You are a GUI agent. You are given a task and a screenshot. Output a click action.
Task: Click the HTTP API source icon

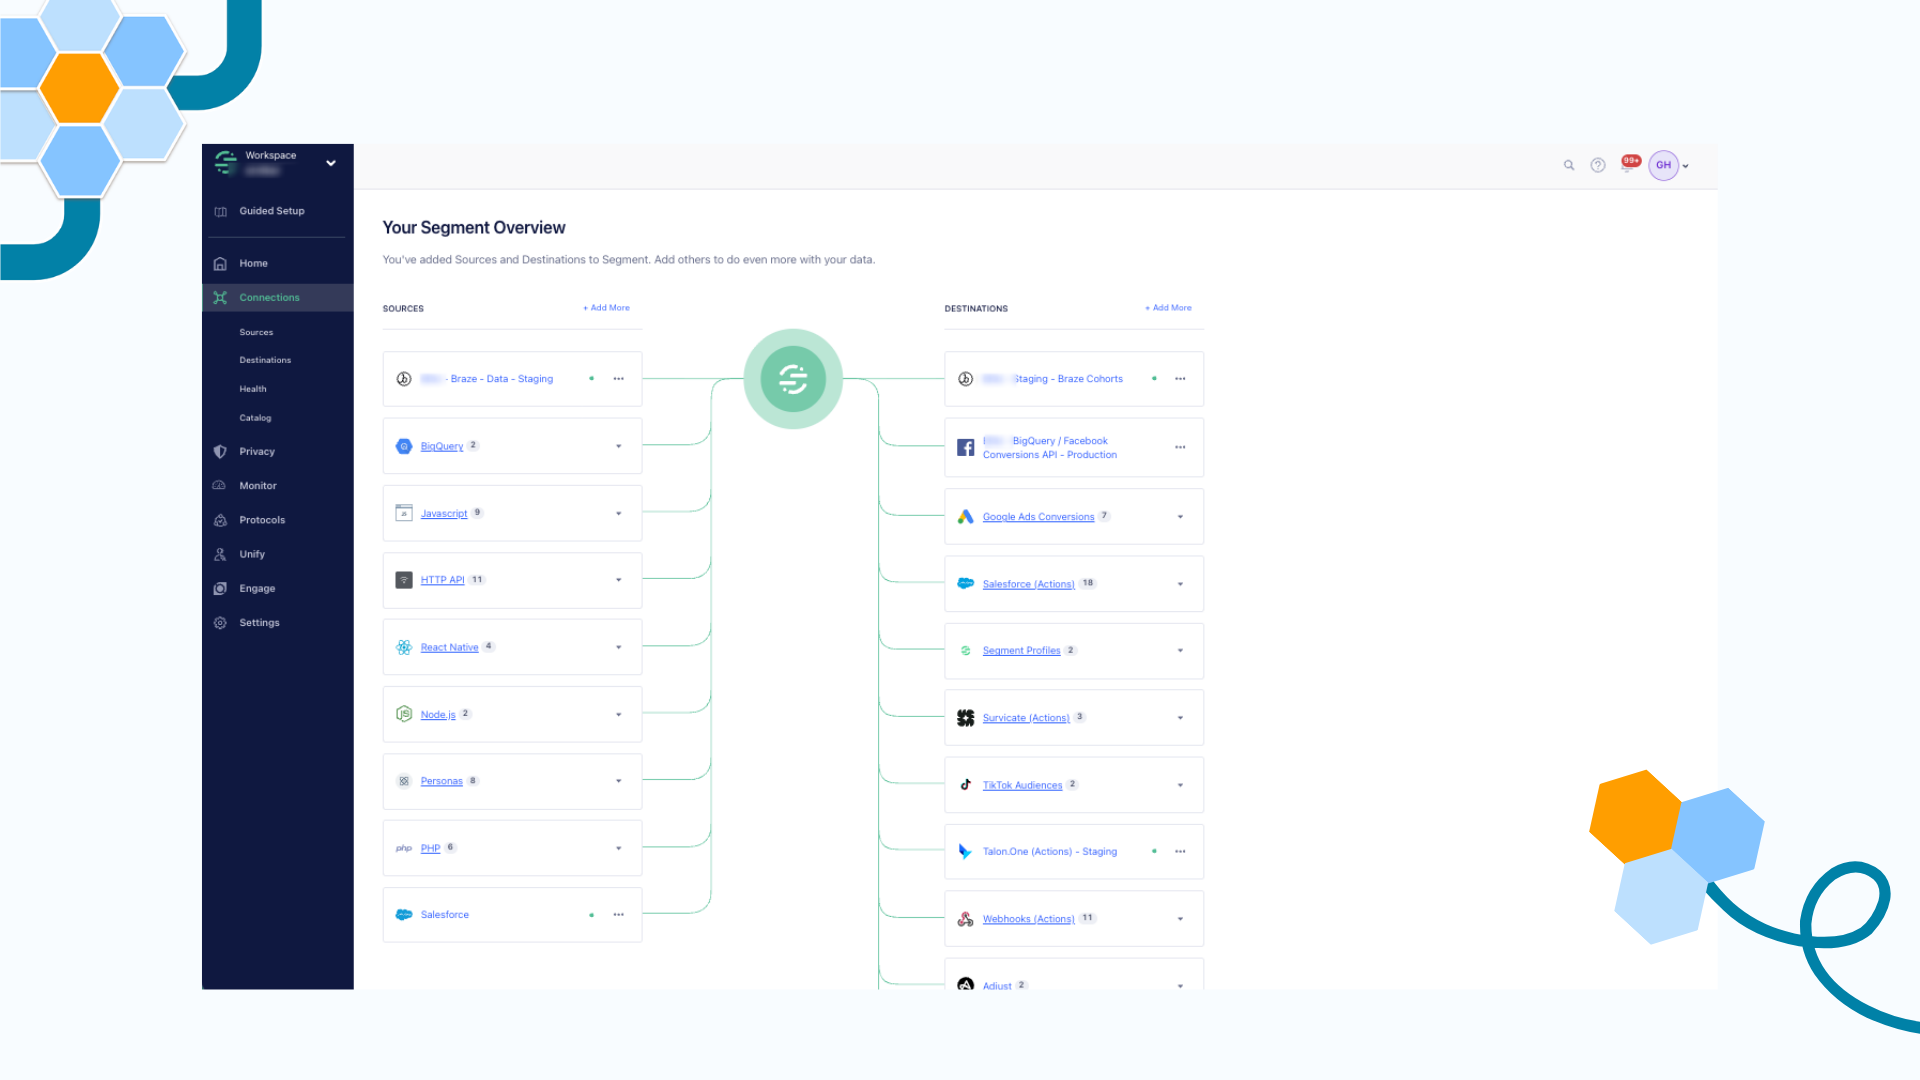pyautogui.click(x=404, y=580)
